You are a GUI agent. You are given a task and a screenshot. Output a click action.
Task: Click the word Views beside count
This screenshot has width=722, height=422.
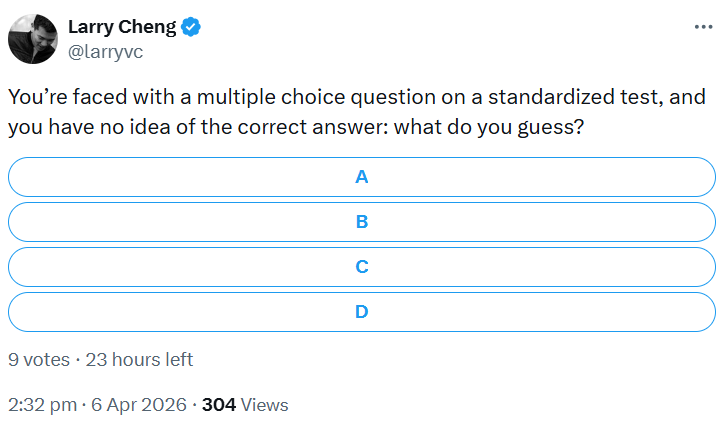tap(265, 405)
